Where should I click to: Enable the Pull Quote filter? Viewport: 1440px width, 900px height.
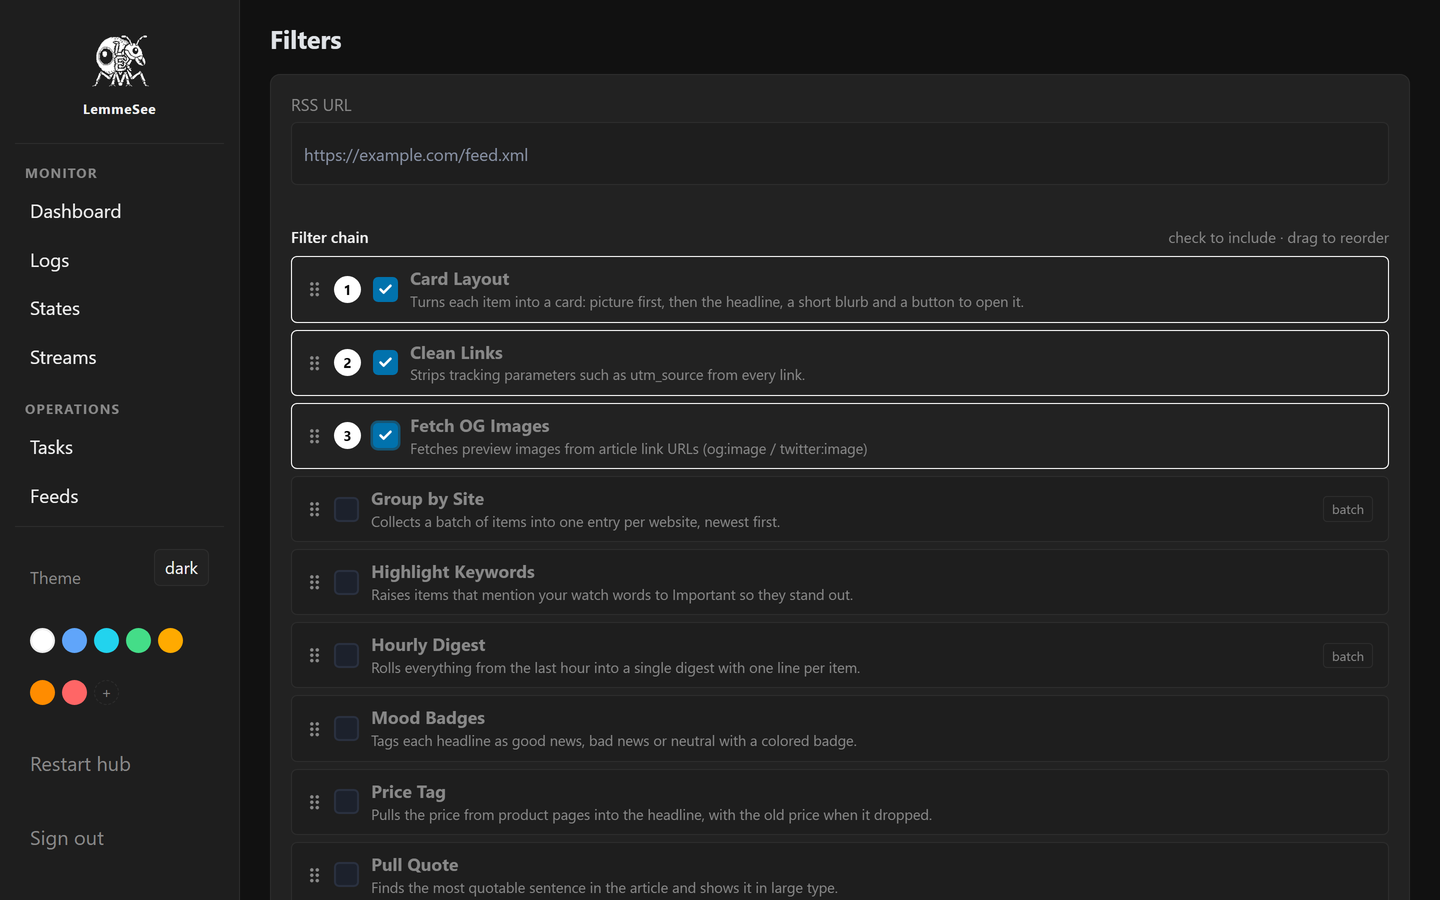click(x=346, y=875)
